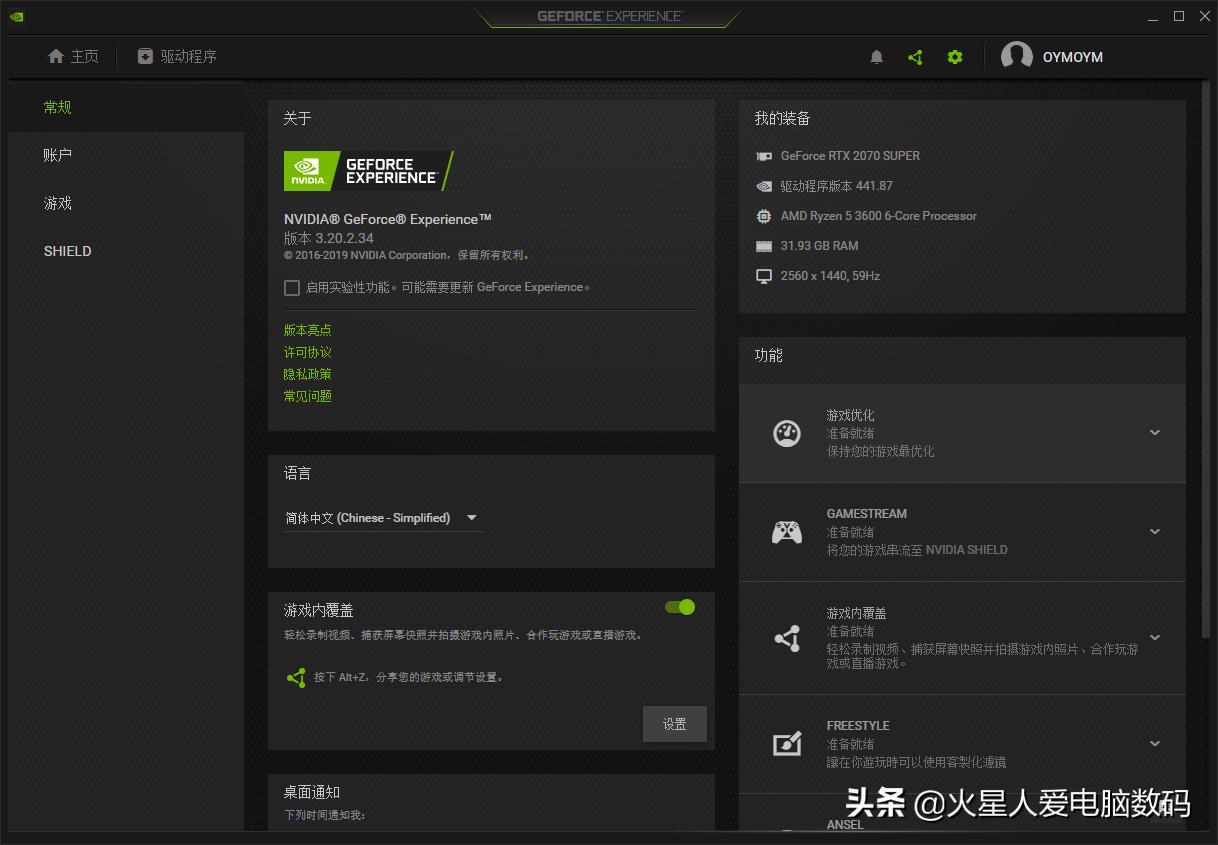
Task: Select the 游戏优化 gamepad icon
Action: pos(787,433)
